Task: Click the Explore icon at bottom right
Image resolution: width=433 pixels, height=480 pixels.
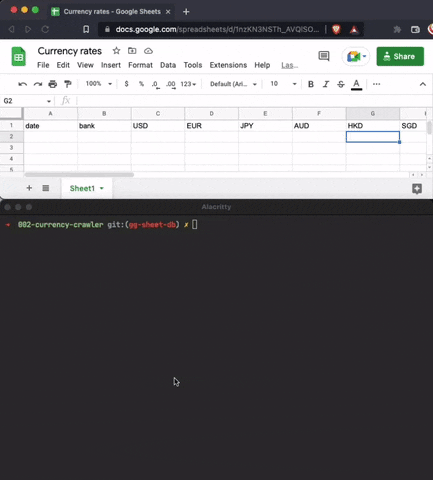Action: click(x=417, y=189)
